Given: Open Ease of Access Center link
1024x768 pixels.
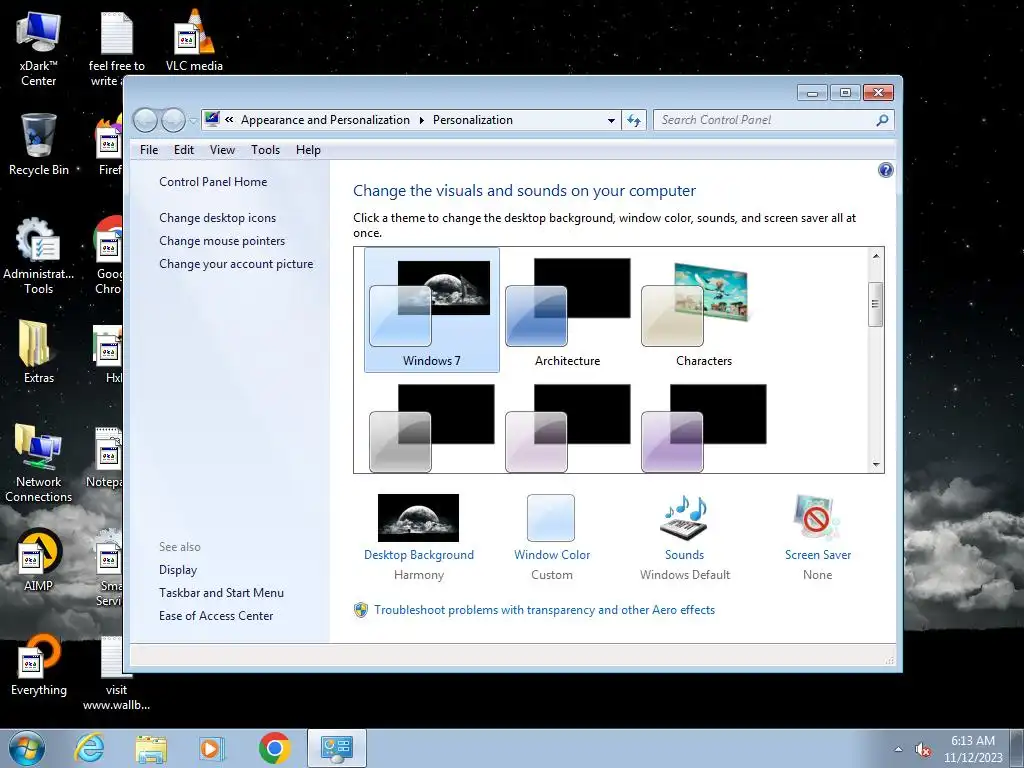Looking at the screenshot, I should tap(216, 615).
